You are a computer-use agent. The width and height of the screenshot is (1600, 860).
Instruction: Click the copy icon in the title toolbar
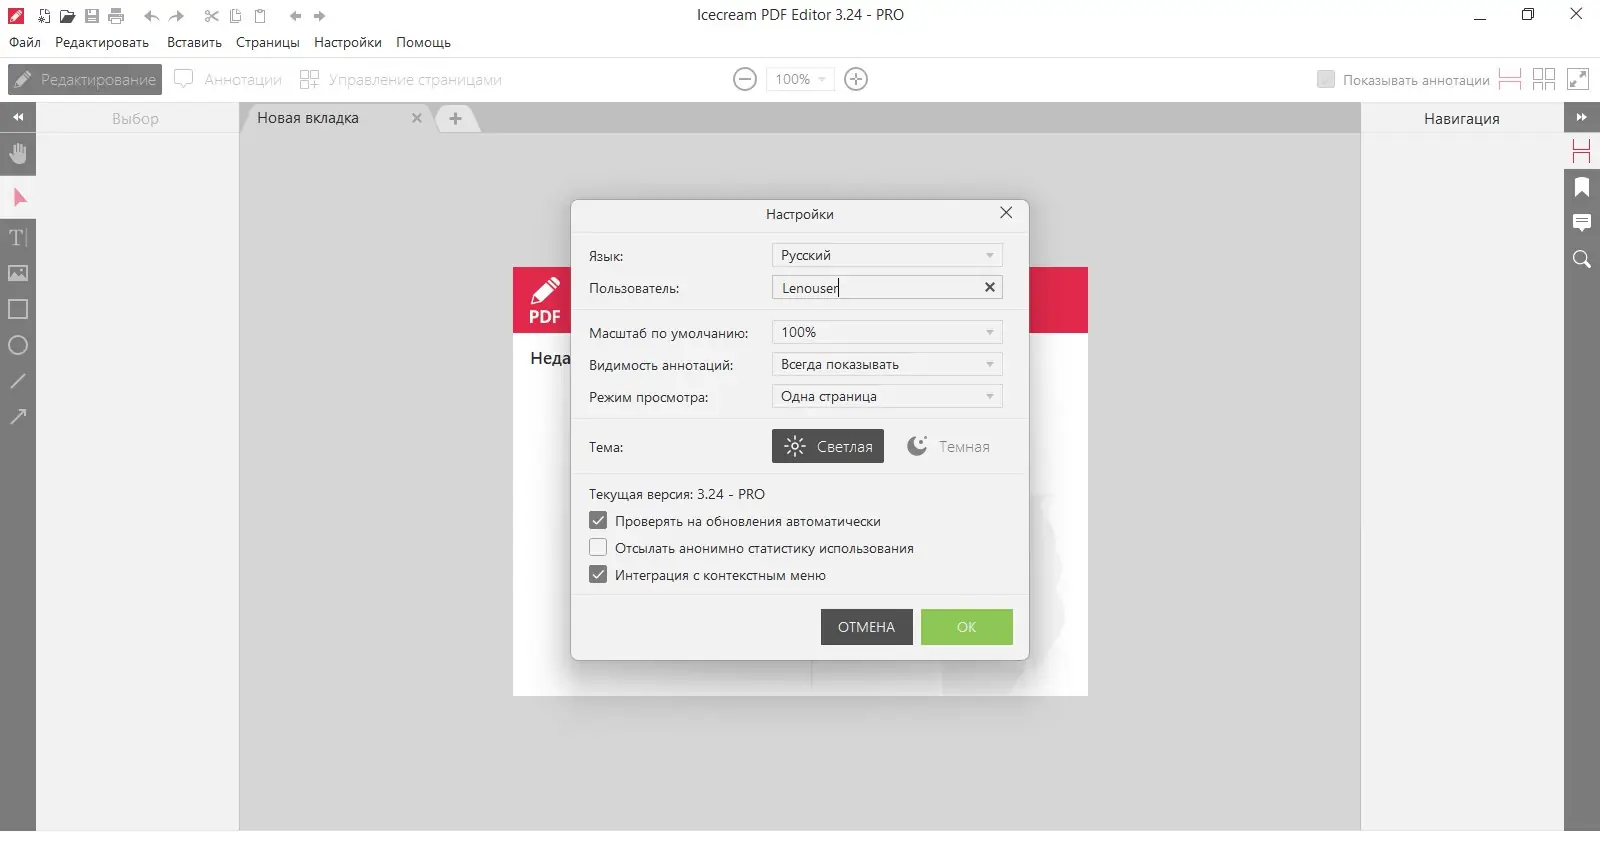coord(236,16)
